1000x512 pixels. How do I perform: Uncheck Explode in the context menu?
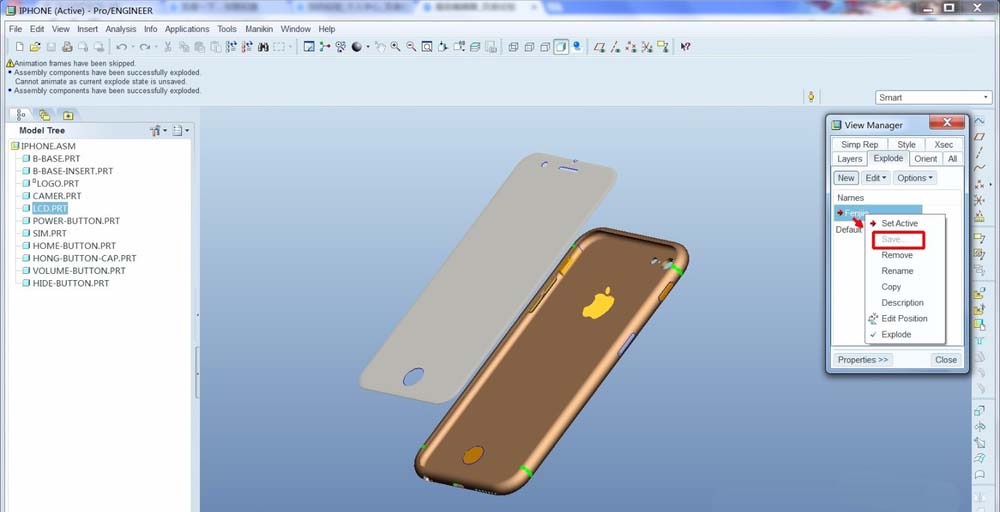tap(896, 334)
